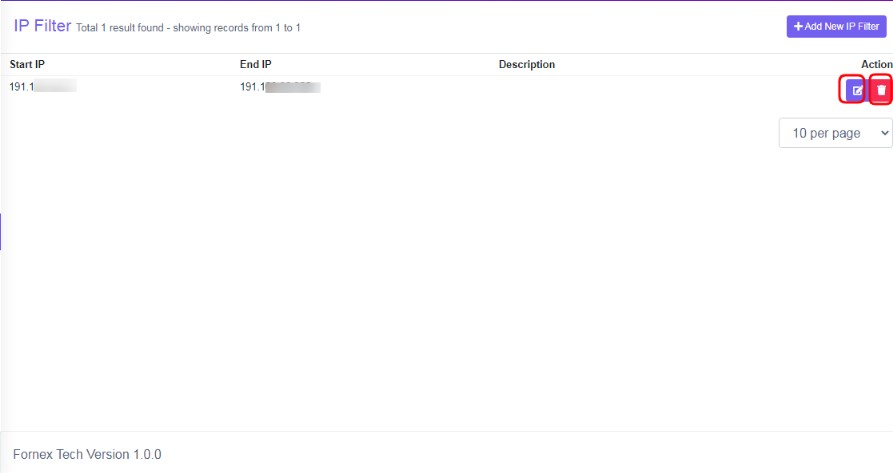Click Add New IP Filter button
The width and height of the screenshot is (893, 473).
pyautogui.click(x=836, y=26)
